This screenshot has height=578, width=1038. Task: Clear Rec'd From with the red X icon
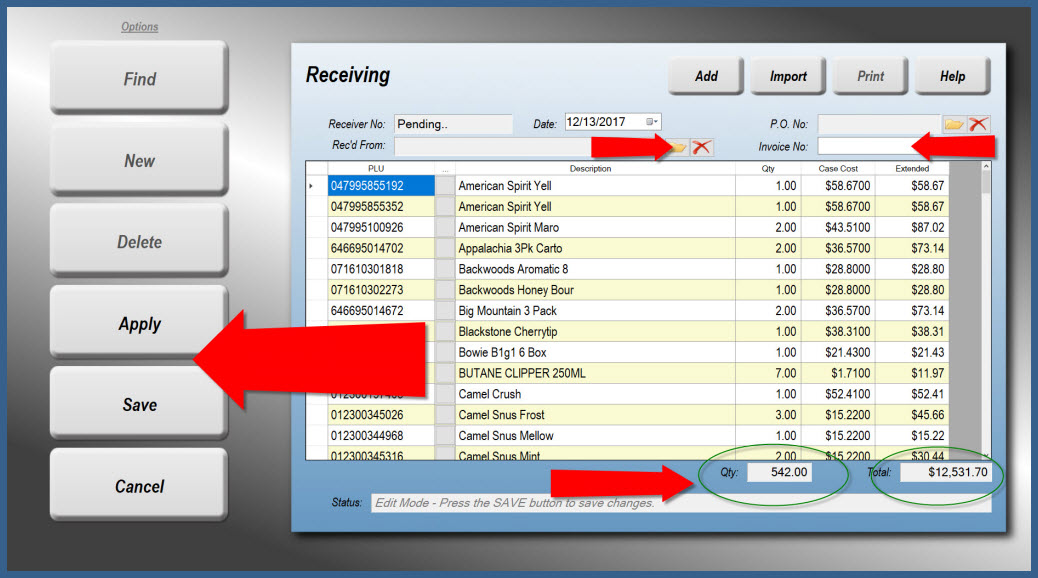[x=702, y=146]
